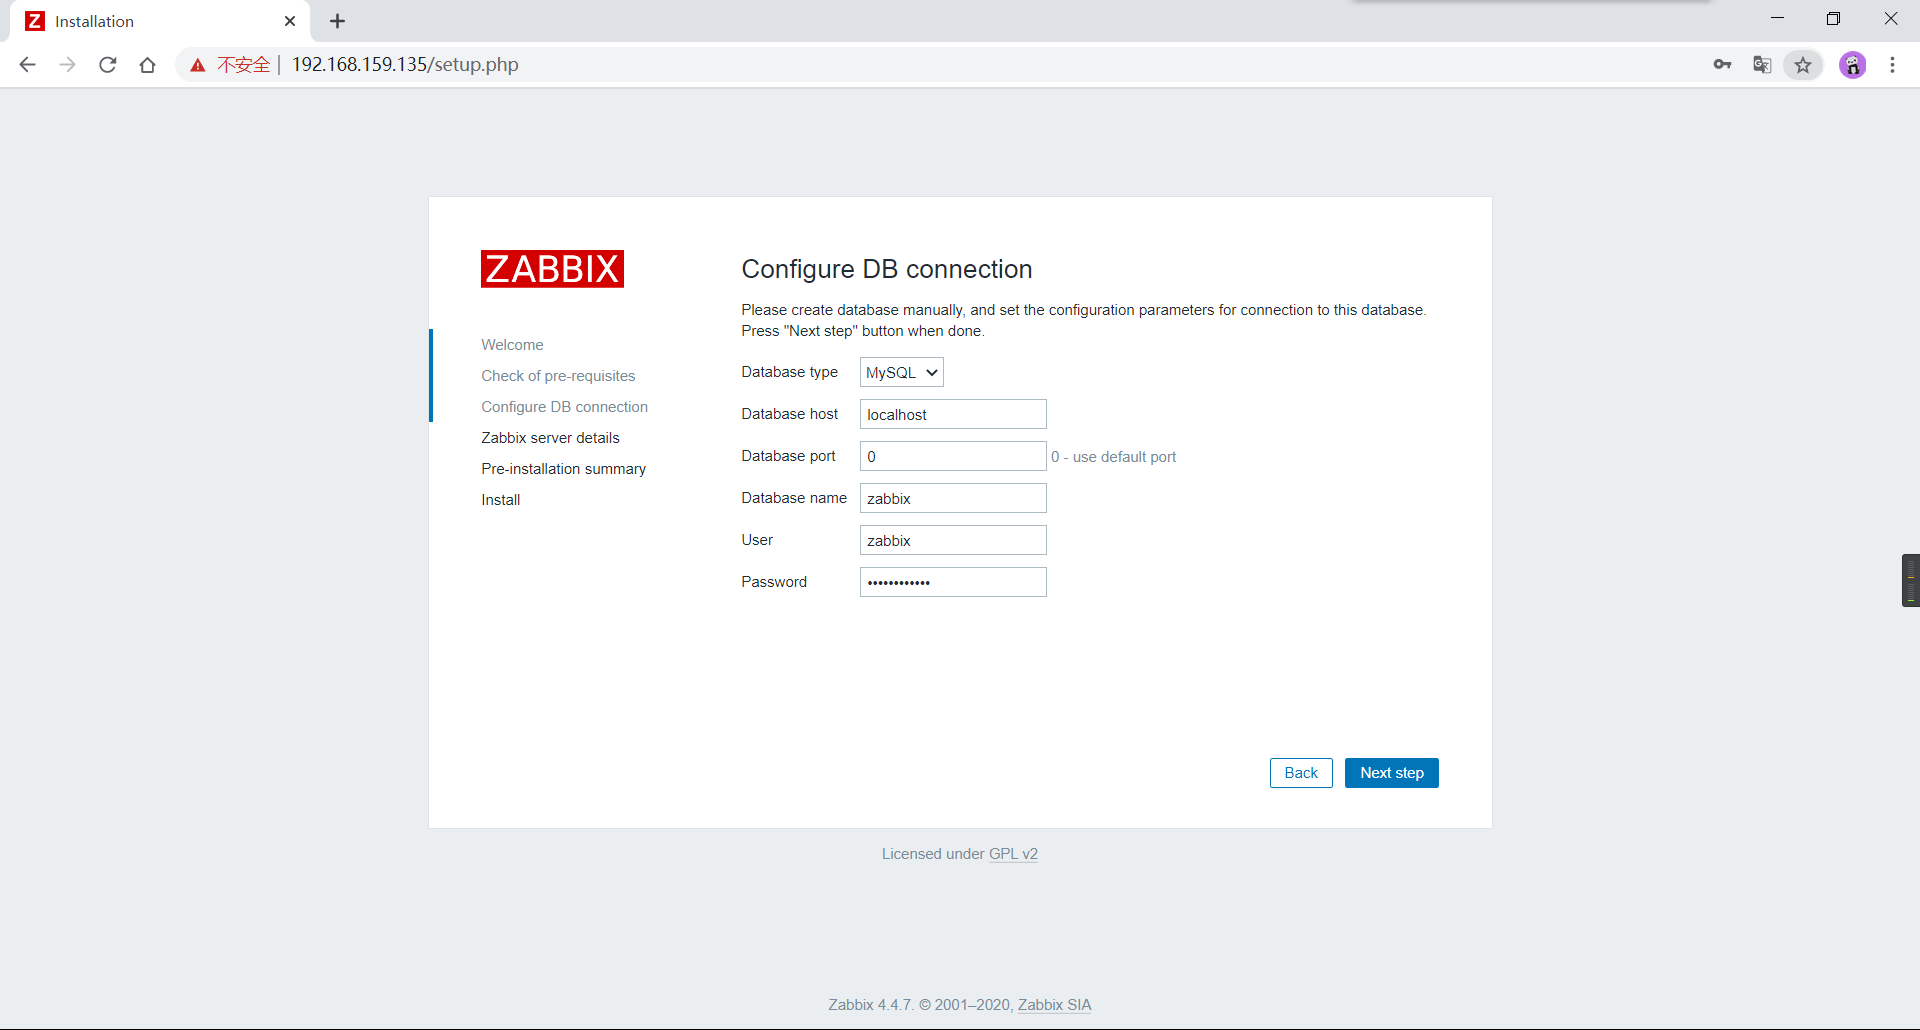1920x1030 pixels.
Task: Close the Installation tab
Action: point(290,21)
